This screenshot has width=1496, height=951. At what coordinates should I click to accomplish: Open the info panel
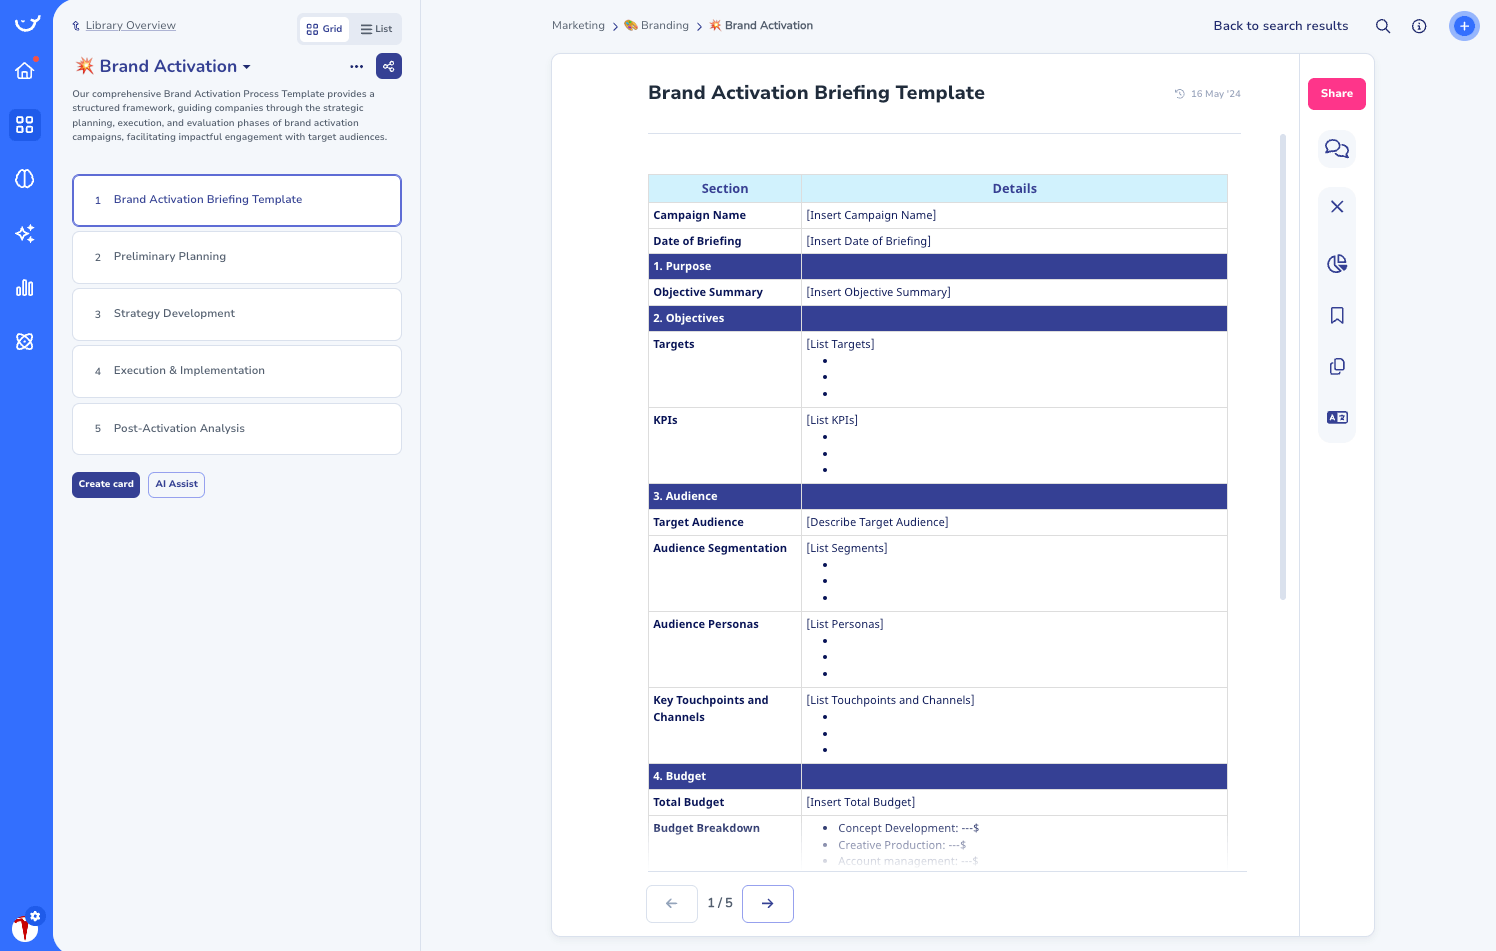(x=1419, y=26)
